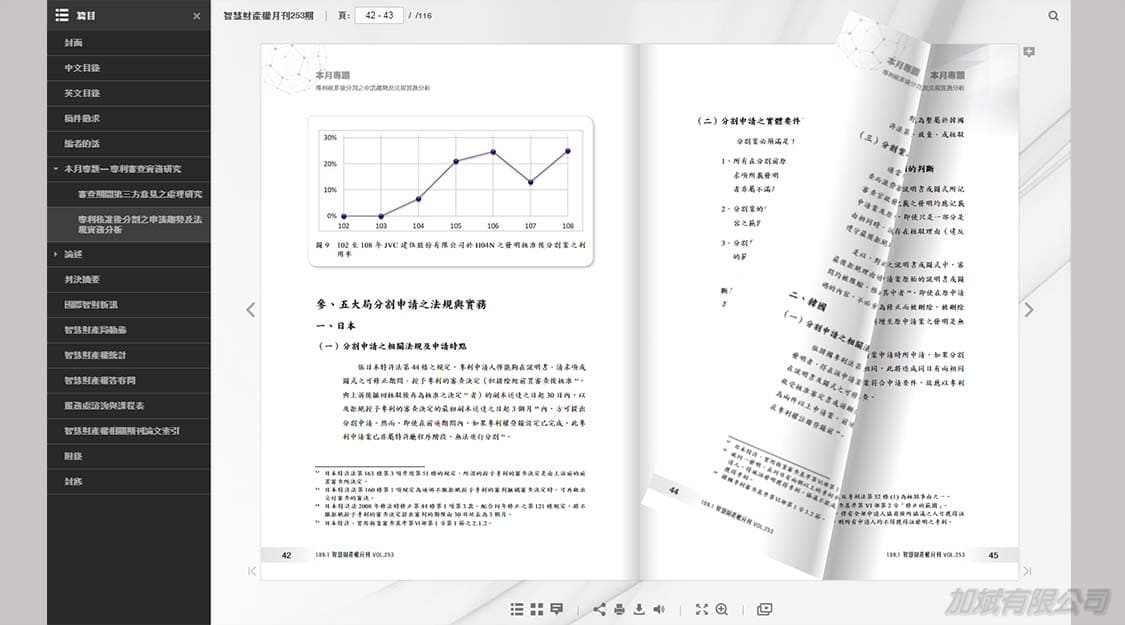Open the 國際智財新訊 entry
Image resolution: width=1125 pixels, height=625 pixels.
[x=129, y=305]
